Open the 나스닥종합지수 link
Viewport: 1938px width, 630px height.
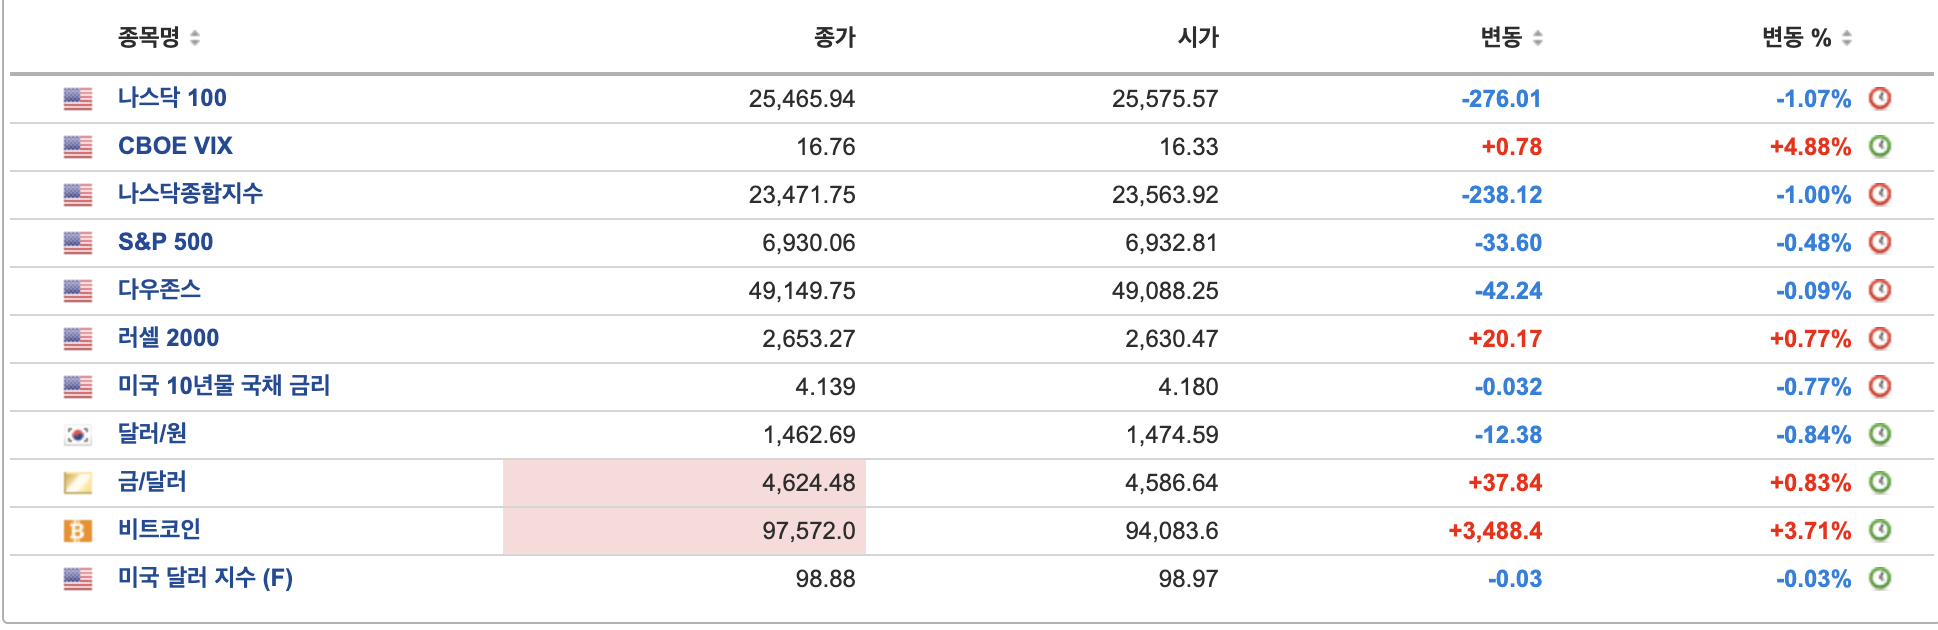tap(190, 193)
